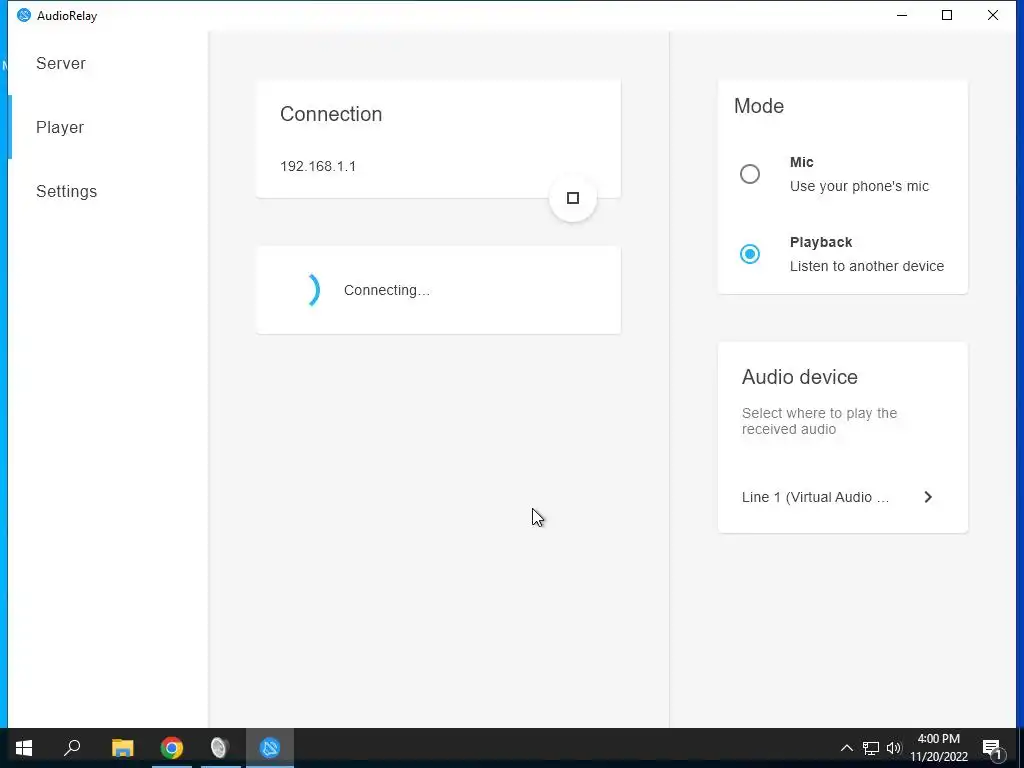This screenshot has height=768, width=1024.
Task: Close the AudioRelay window
Action: coord(993,15)
